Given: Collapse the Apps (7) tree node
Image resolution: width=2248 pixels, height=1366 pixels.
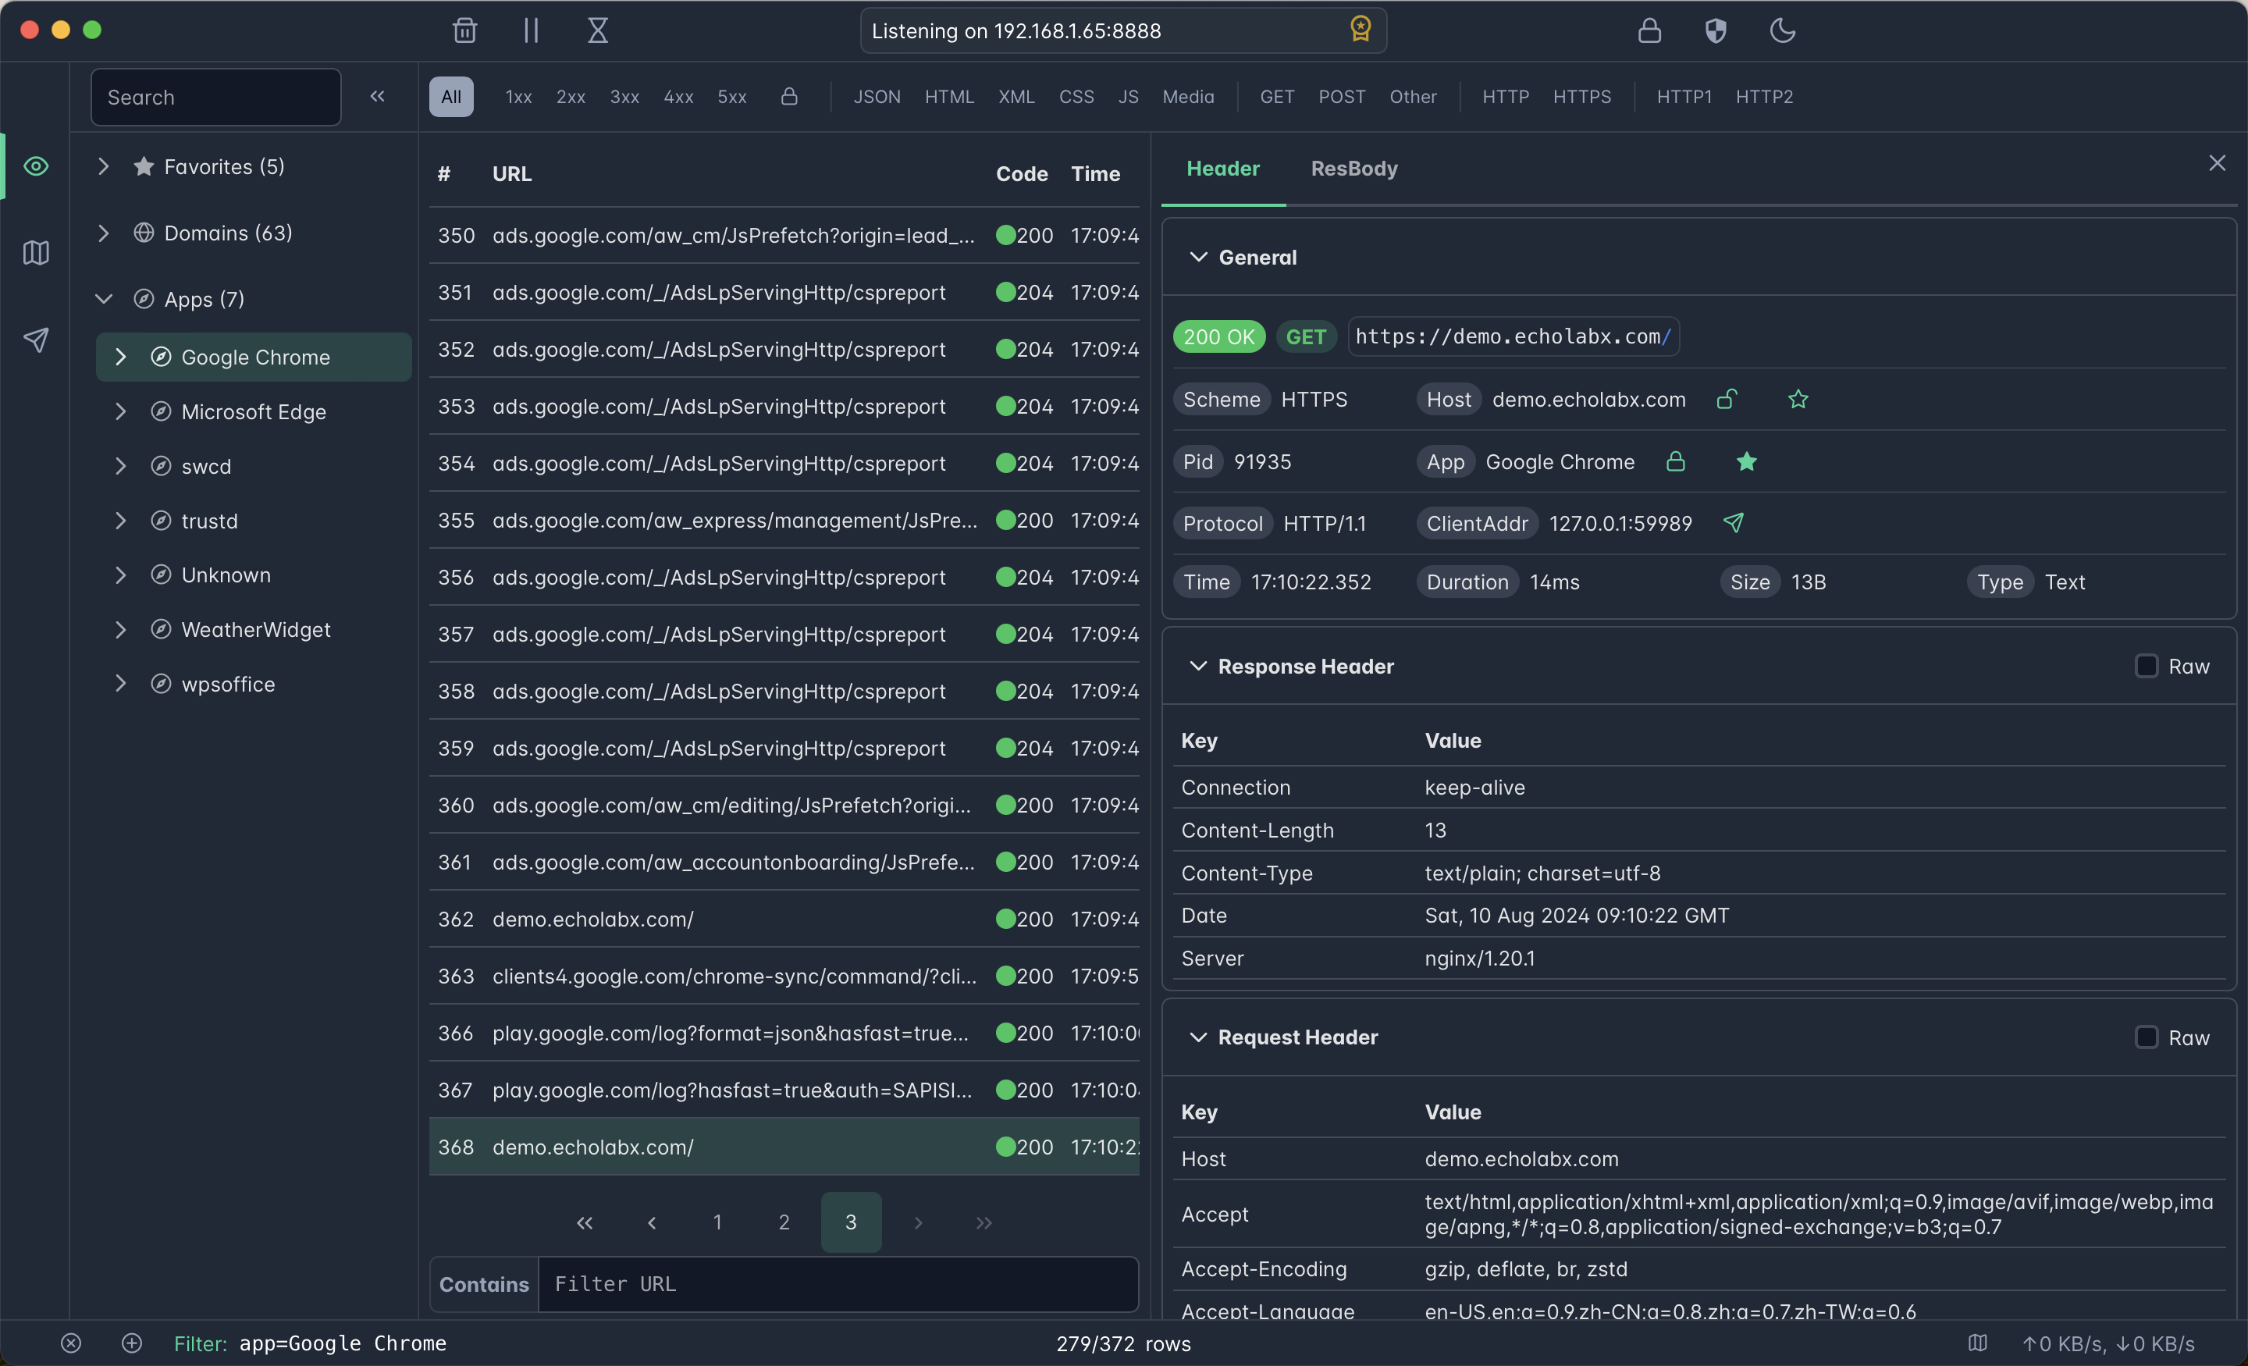Looking at the screenshot, I should coord(103,299).
